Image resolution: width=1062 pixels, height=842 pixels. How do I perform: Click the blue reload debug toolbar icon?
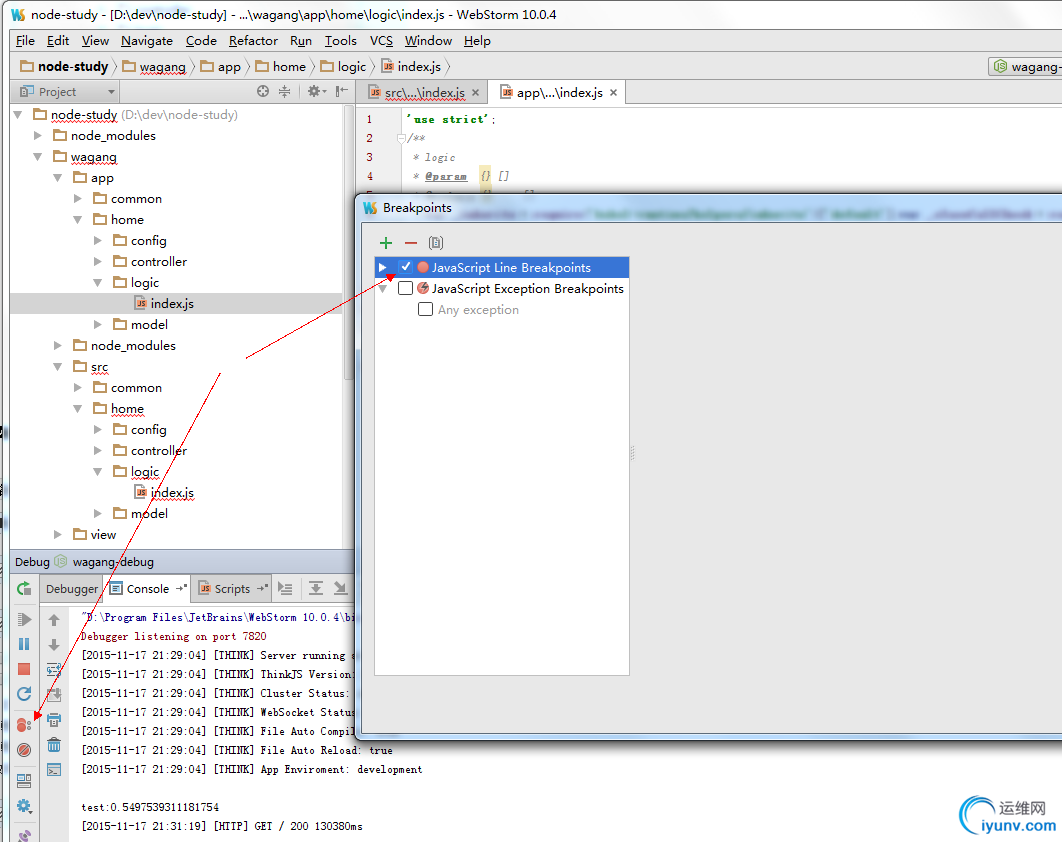24,694
